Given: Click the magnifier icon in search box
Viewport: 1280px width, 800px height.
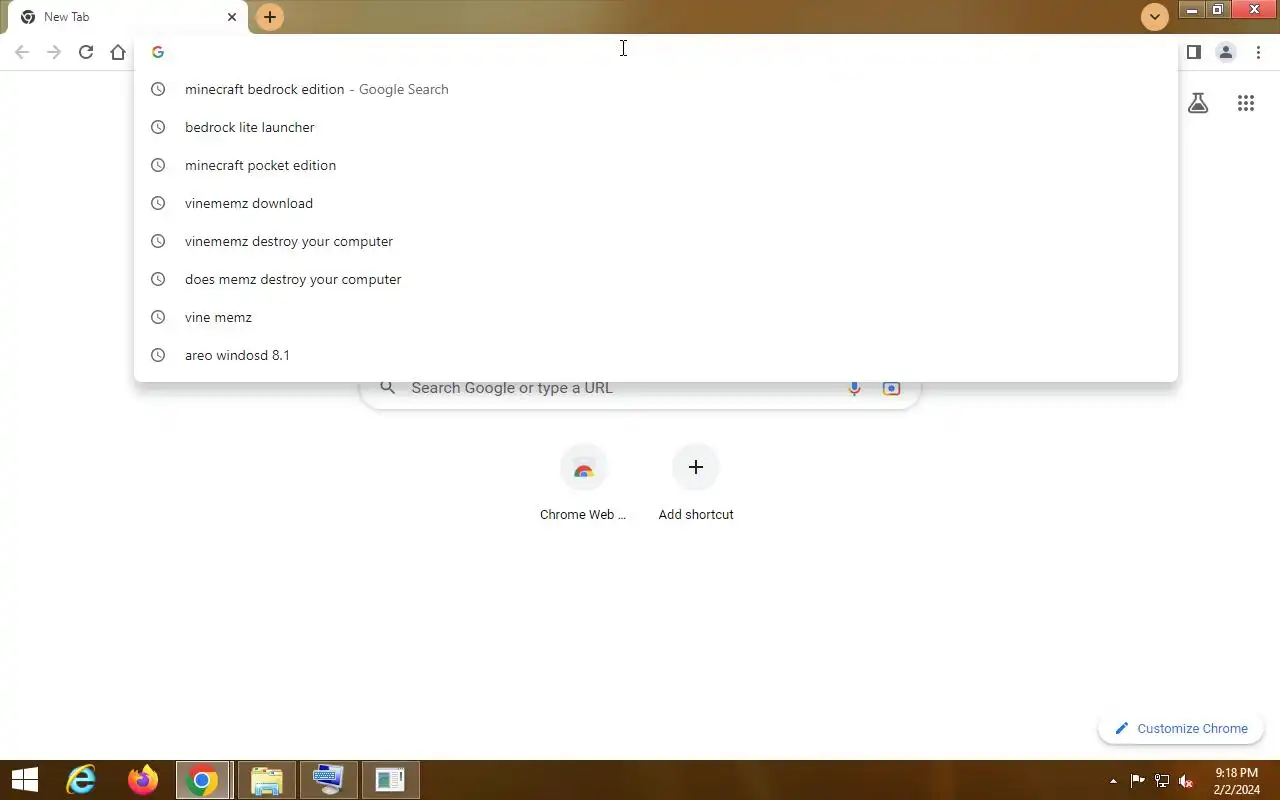Looking at the screenshot, I should point(388,388).
